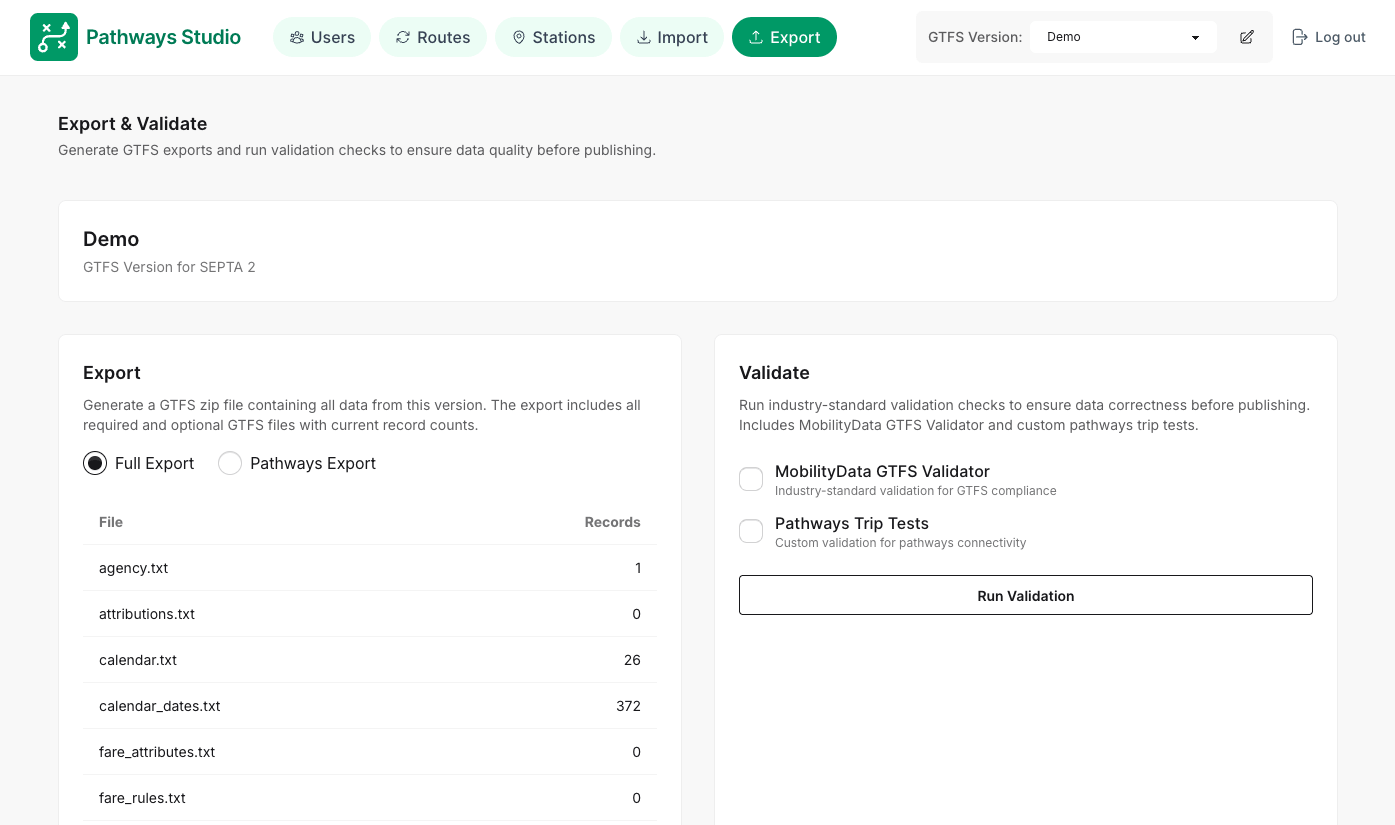This screenshot has height=825, width=1395.
Task: Click the Export panel heading
Action: pyautogui.click(x=112, y=373)
